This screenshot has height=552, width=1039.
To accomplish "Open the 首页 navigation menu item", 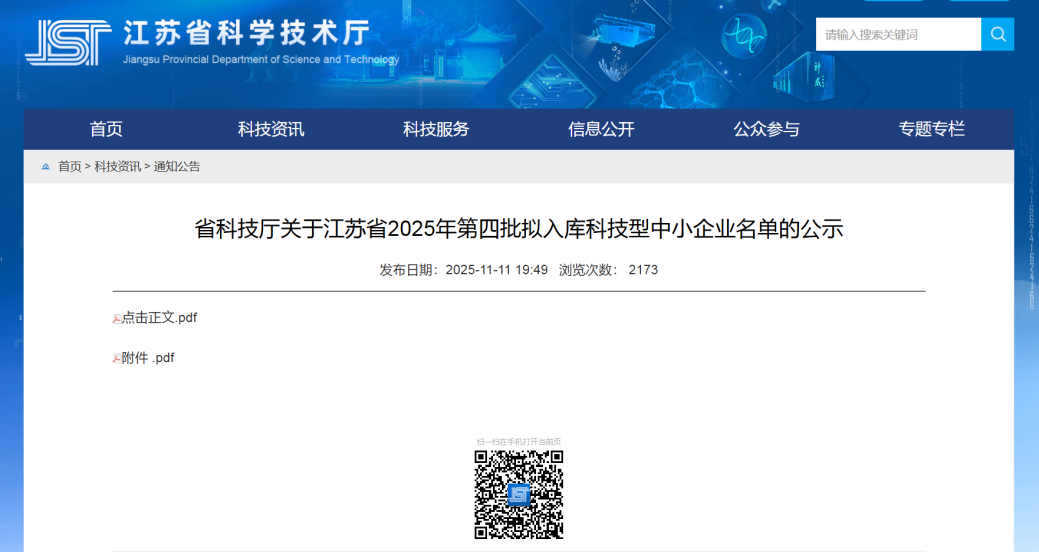I will click(106, 129).
